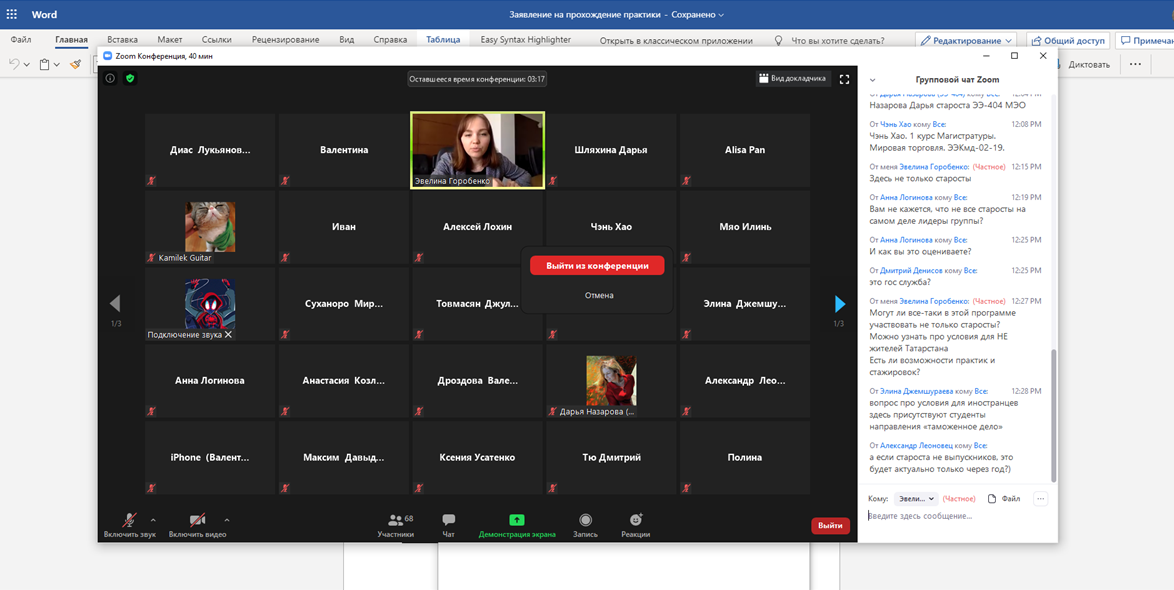Open the Реакции reactions menu
The image size is (1174, 590).
[x=636, y=526]
